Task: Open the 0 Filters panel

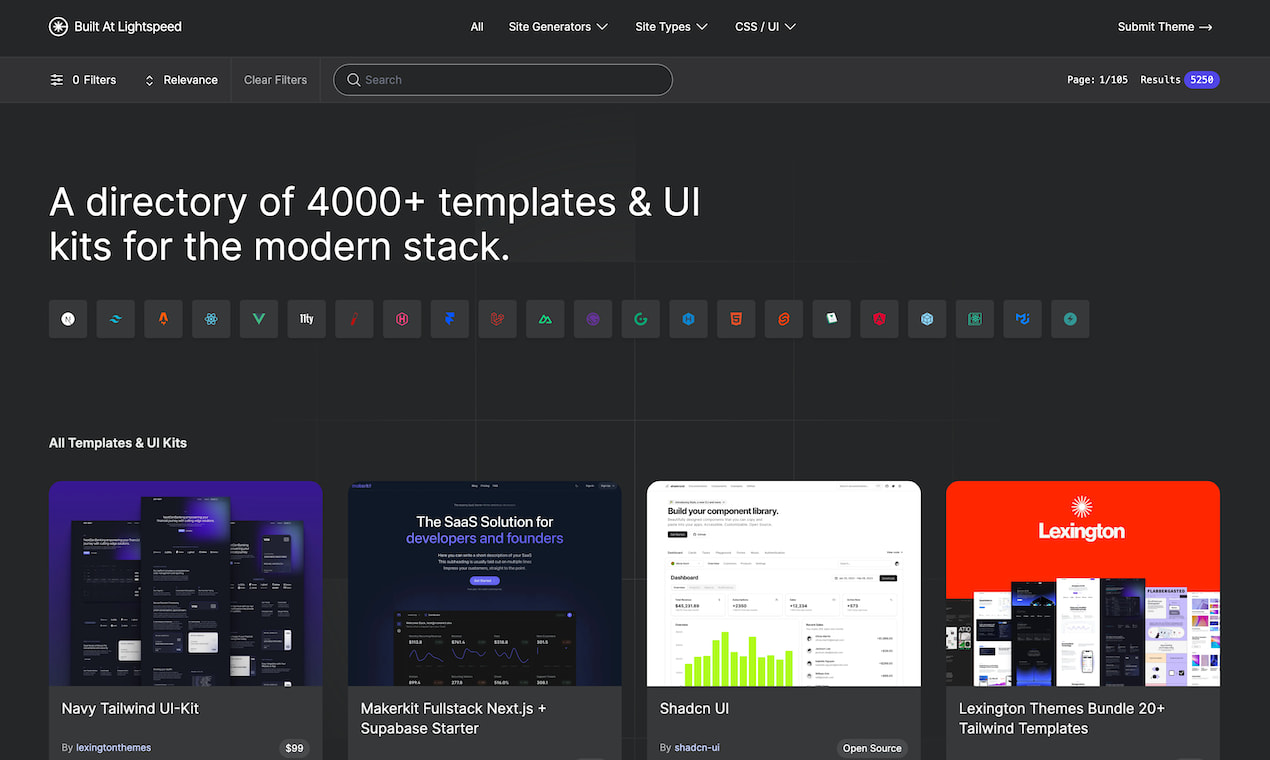Action: (83, 80)
